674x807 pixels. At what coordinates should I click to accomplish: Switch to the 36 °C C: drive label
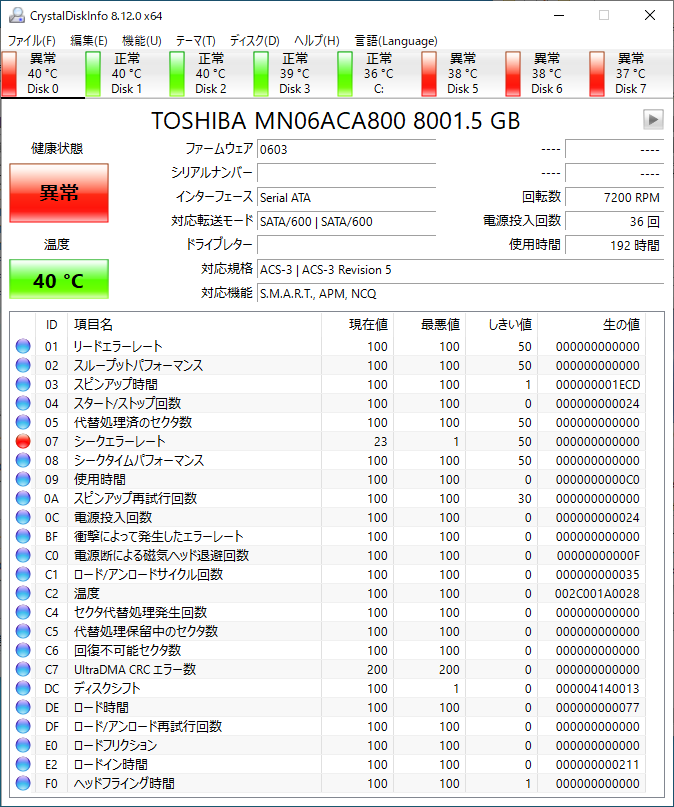379,74
